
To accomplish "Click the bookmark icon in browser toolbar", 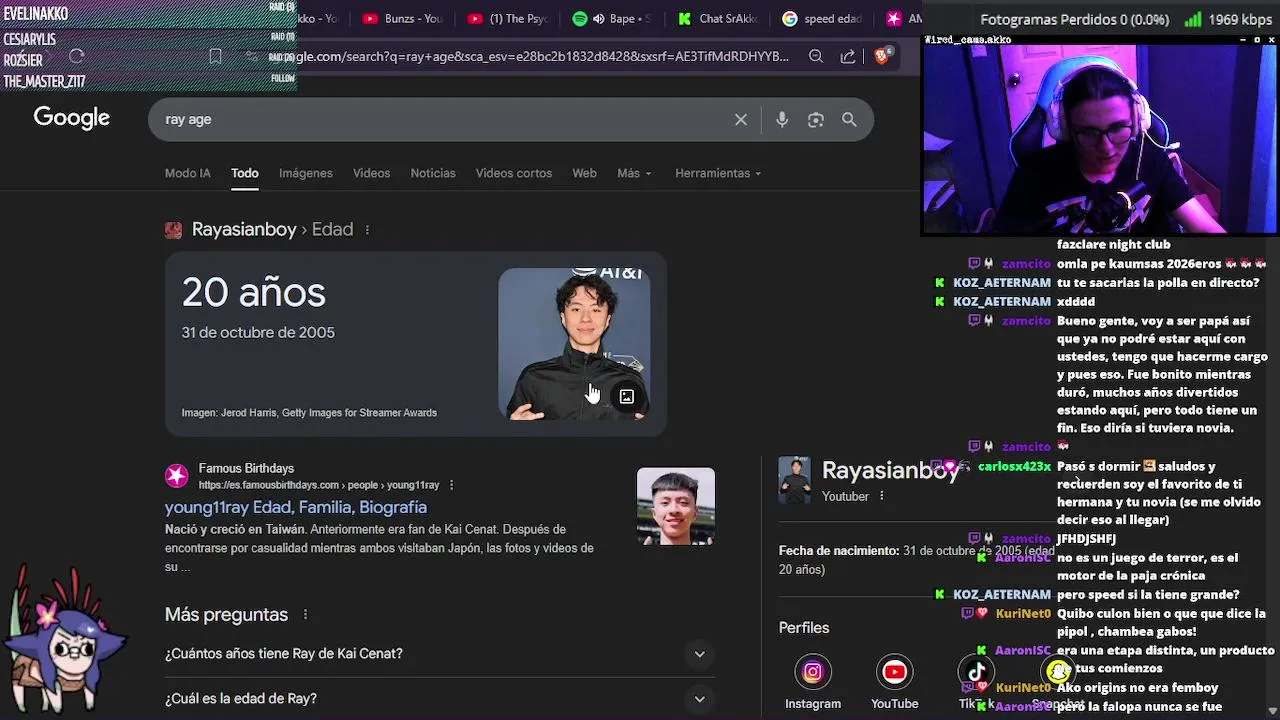I will pyautogui.click(x=215, y=57).
